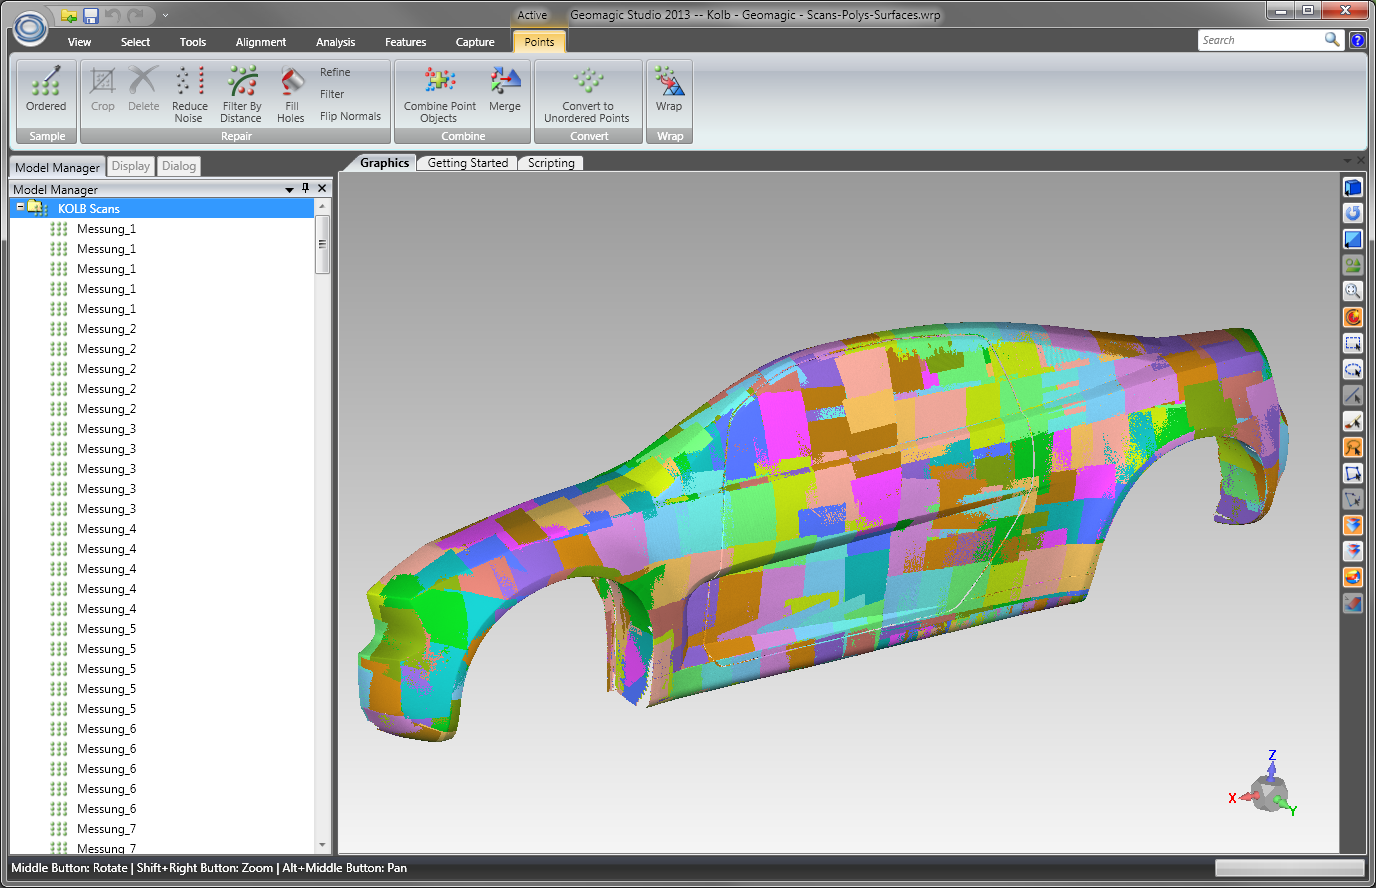Switch to the Graphics view tab

[x=384, y=163]
